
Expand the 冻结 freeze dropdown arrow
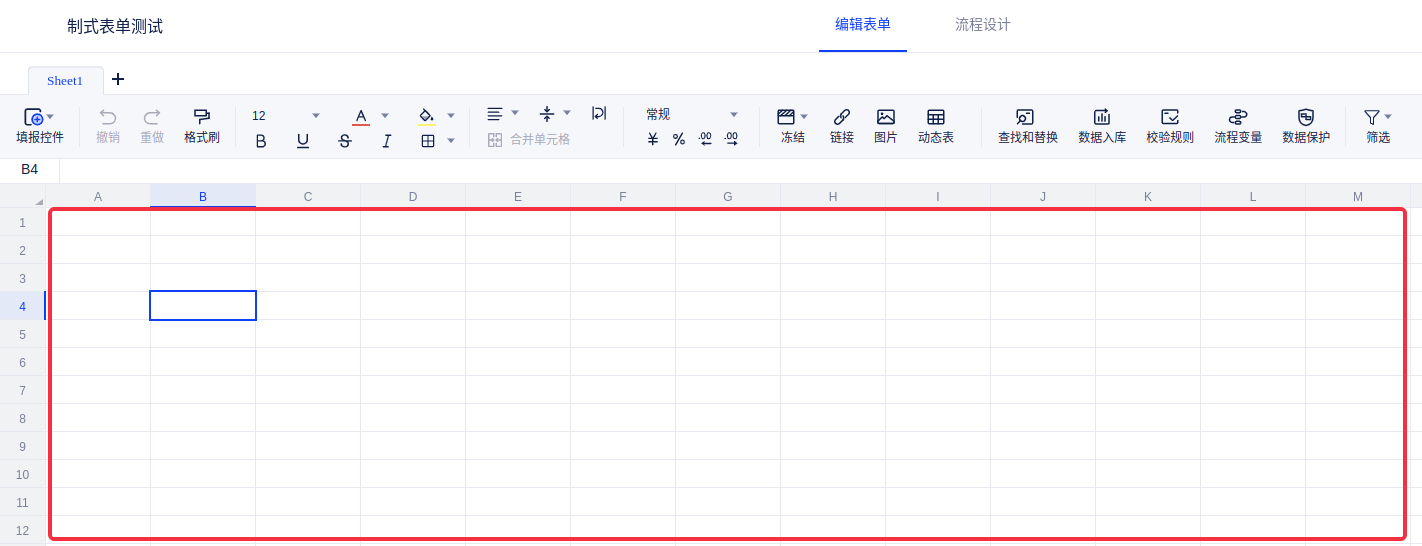(x=804, y=117)
